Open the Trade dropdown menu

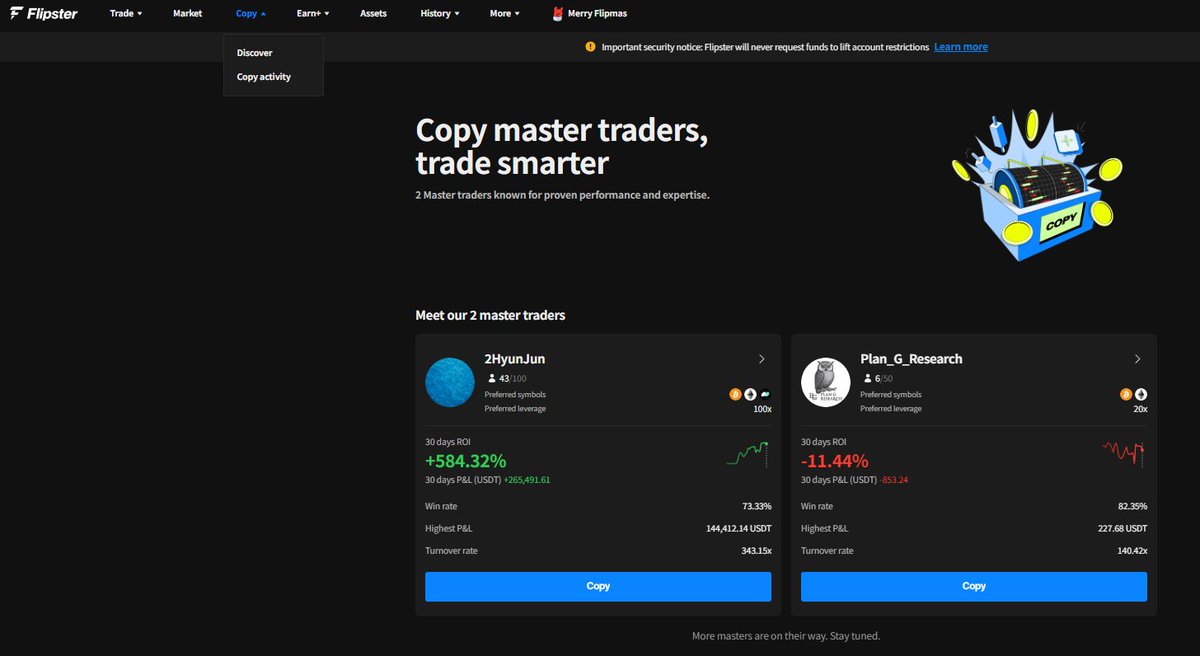tap(126, 14)
